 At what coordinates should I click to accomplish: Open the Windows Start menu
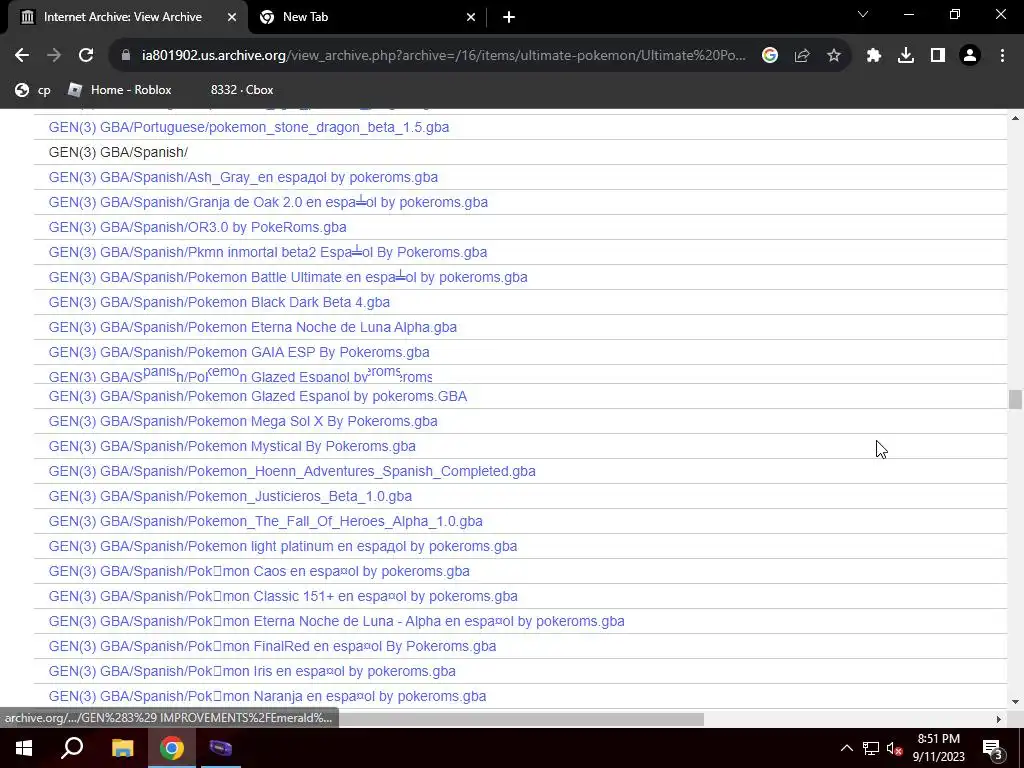coord(24,748)
